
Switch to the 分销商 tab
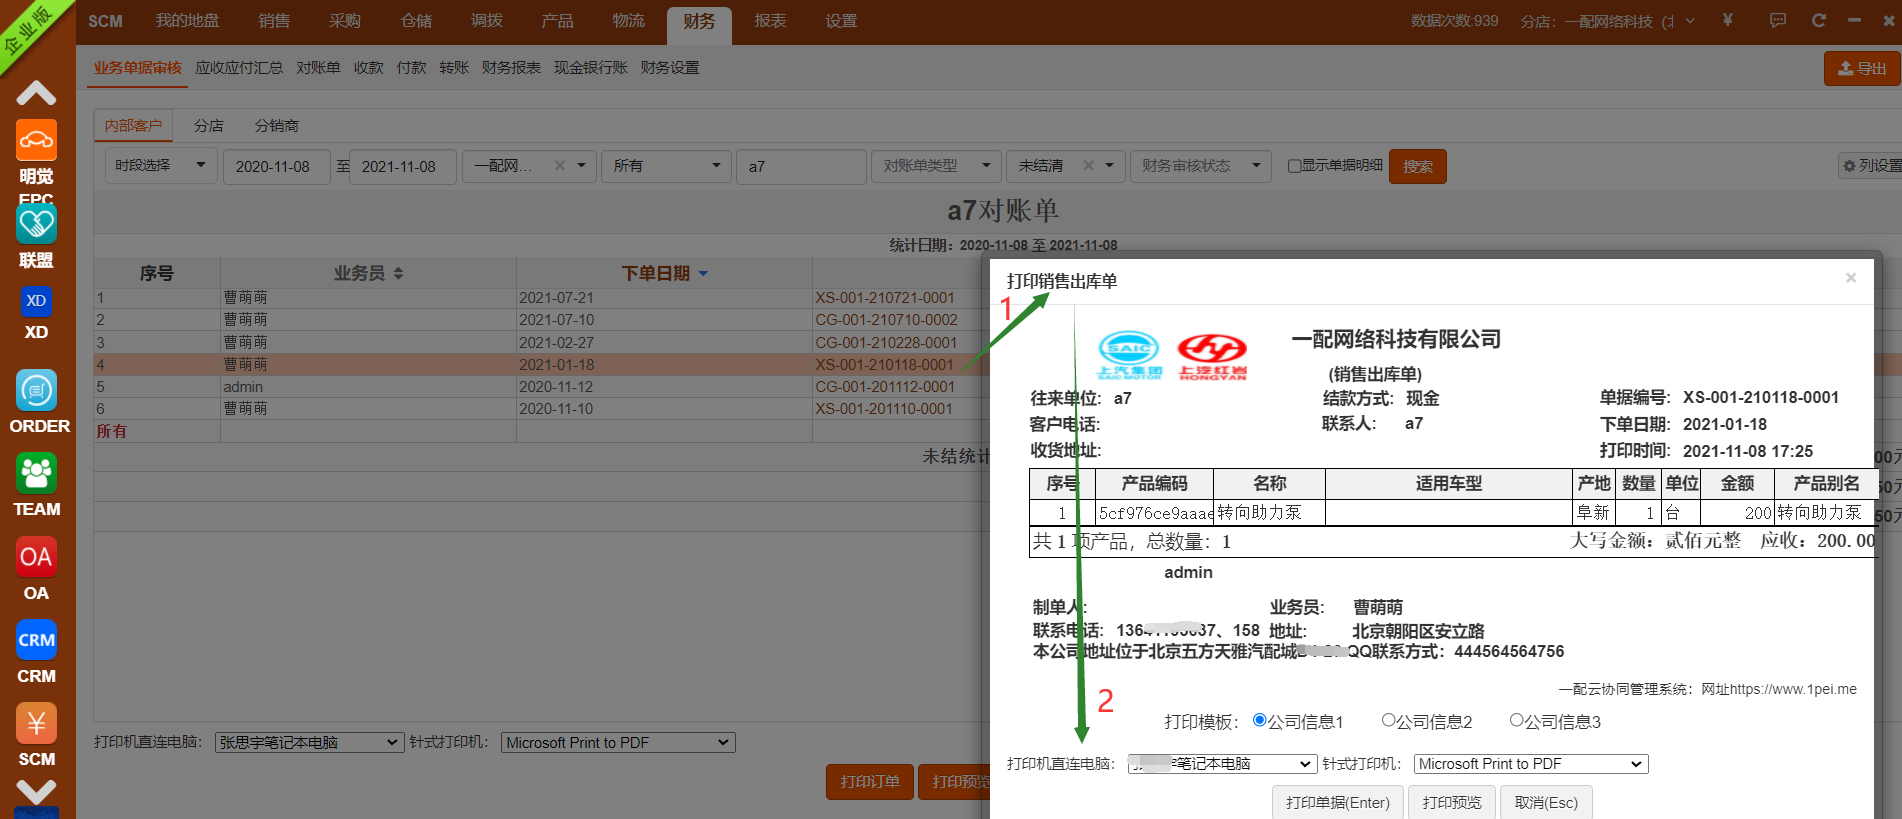click(x=276, y=126)
